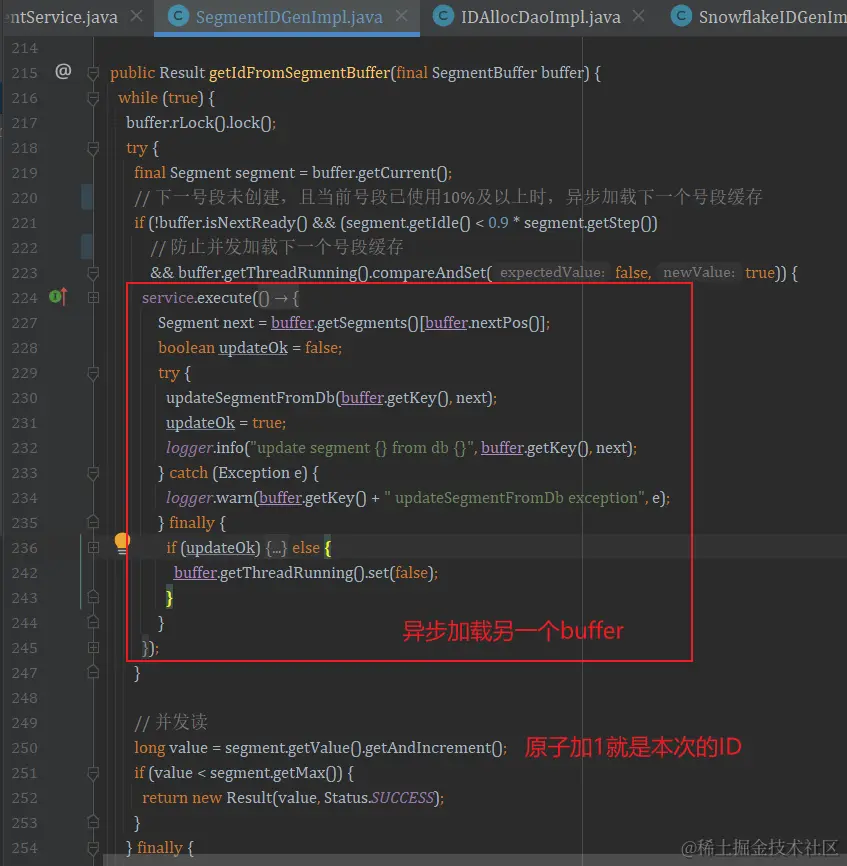
Task: Close the IDAllocDaoImpl.java tab
Action: tap(638, 17)
